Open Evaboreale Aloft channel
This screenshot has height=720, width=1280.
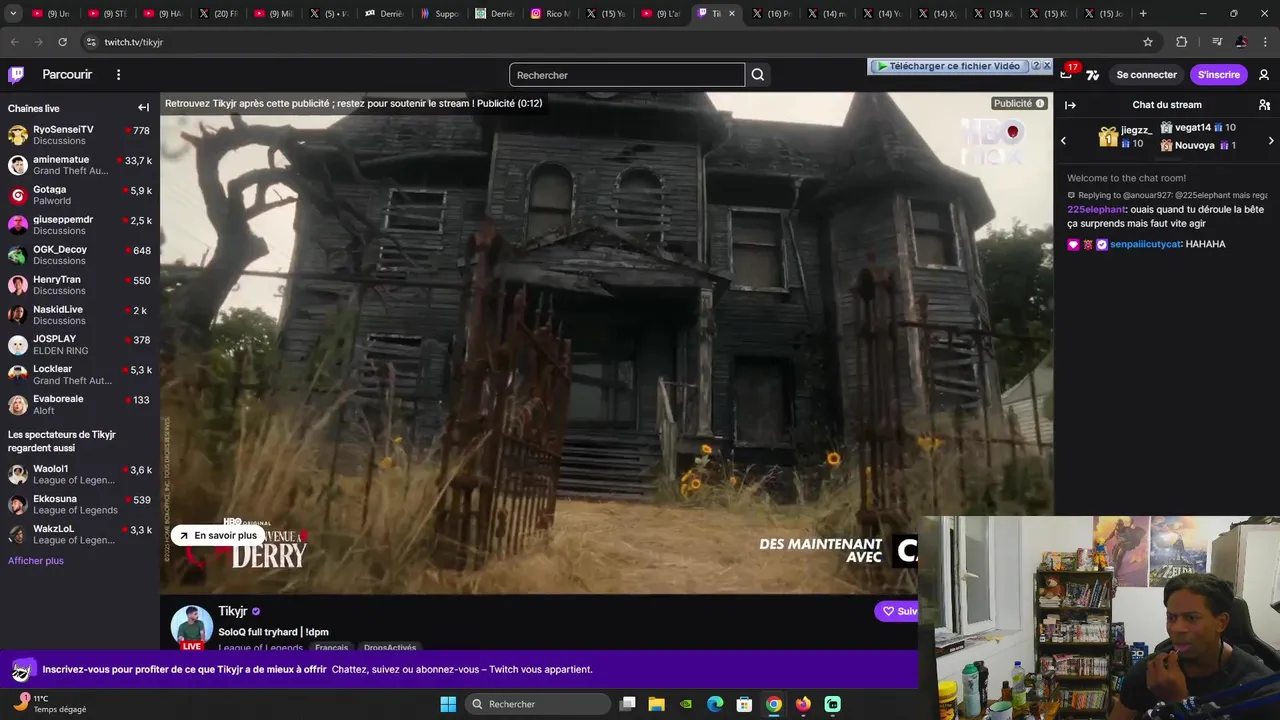[x=80, y=405]
